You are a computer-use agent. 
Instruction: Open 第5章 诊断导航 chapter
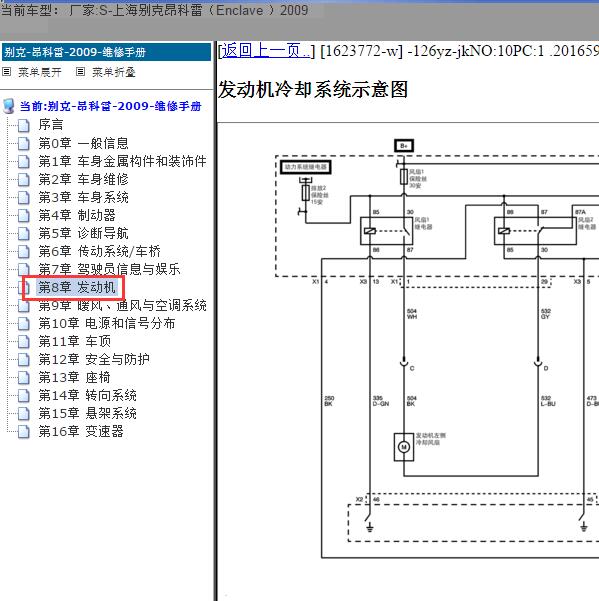click(83, 233)
